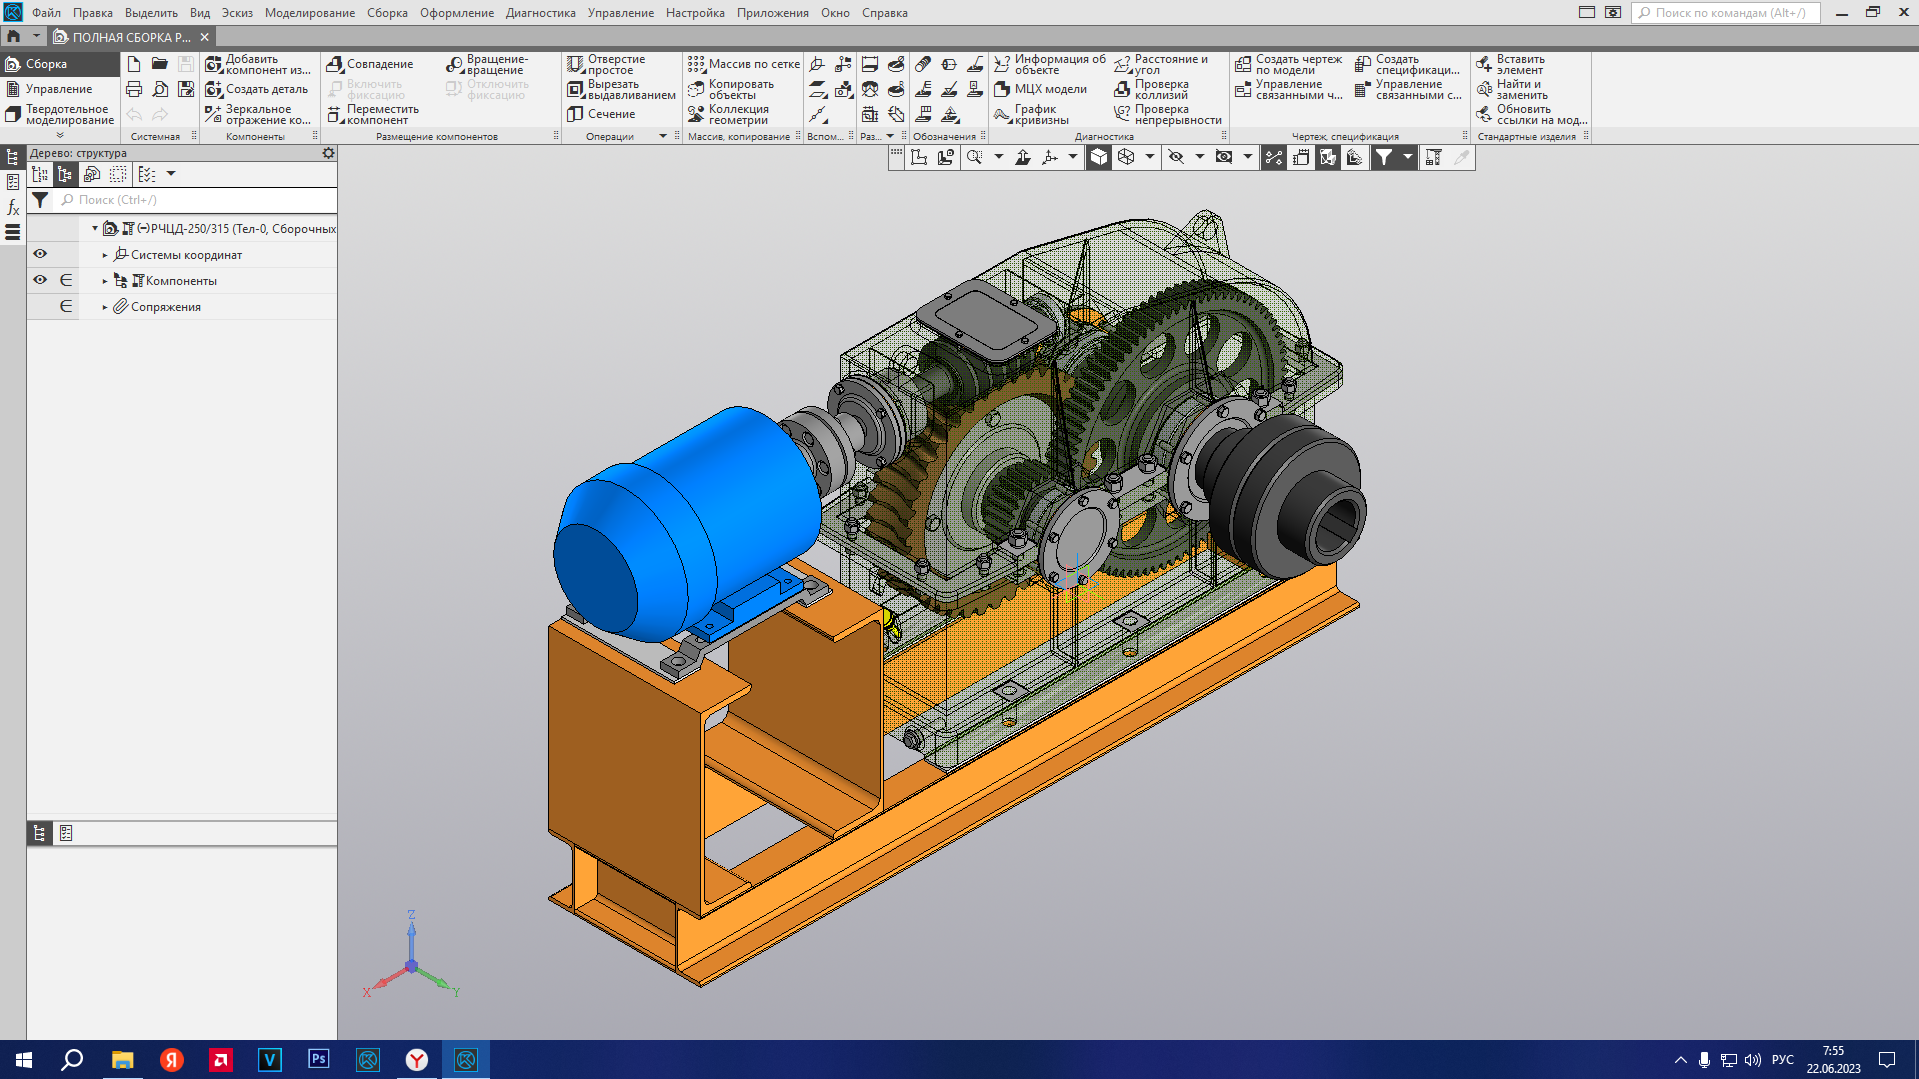This screenshot has width=1919, height=1079.
Task: Select Добавить компонент из файла tool
Action: 259,64
